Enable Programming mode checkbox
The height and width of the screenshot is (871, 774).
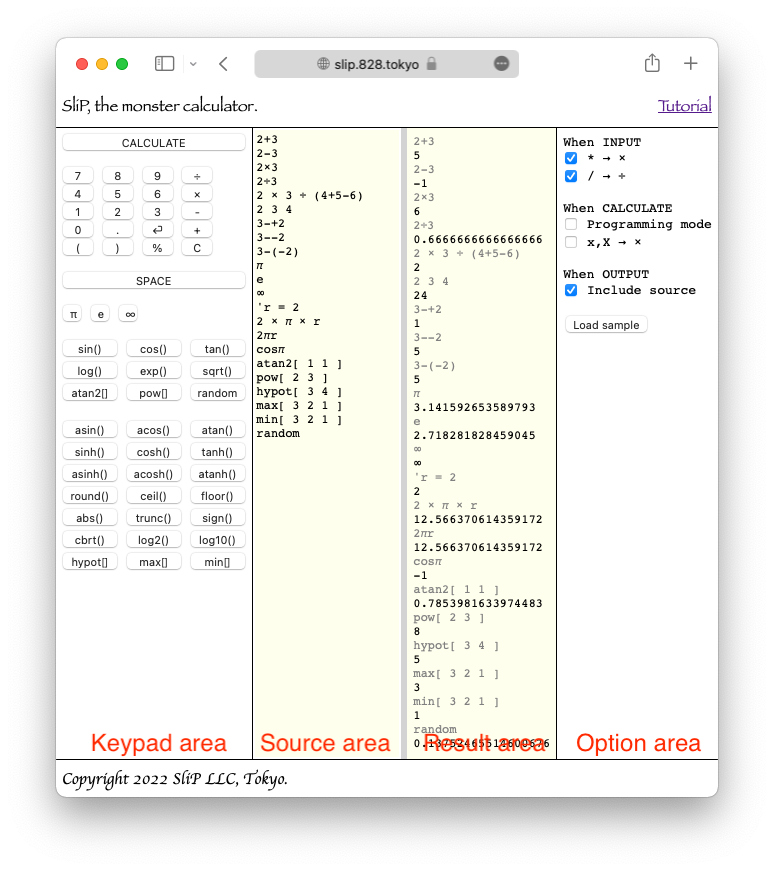[571, 224]
